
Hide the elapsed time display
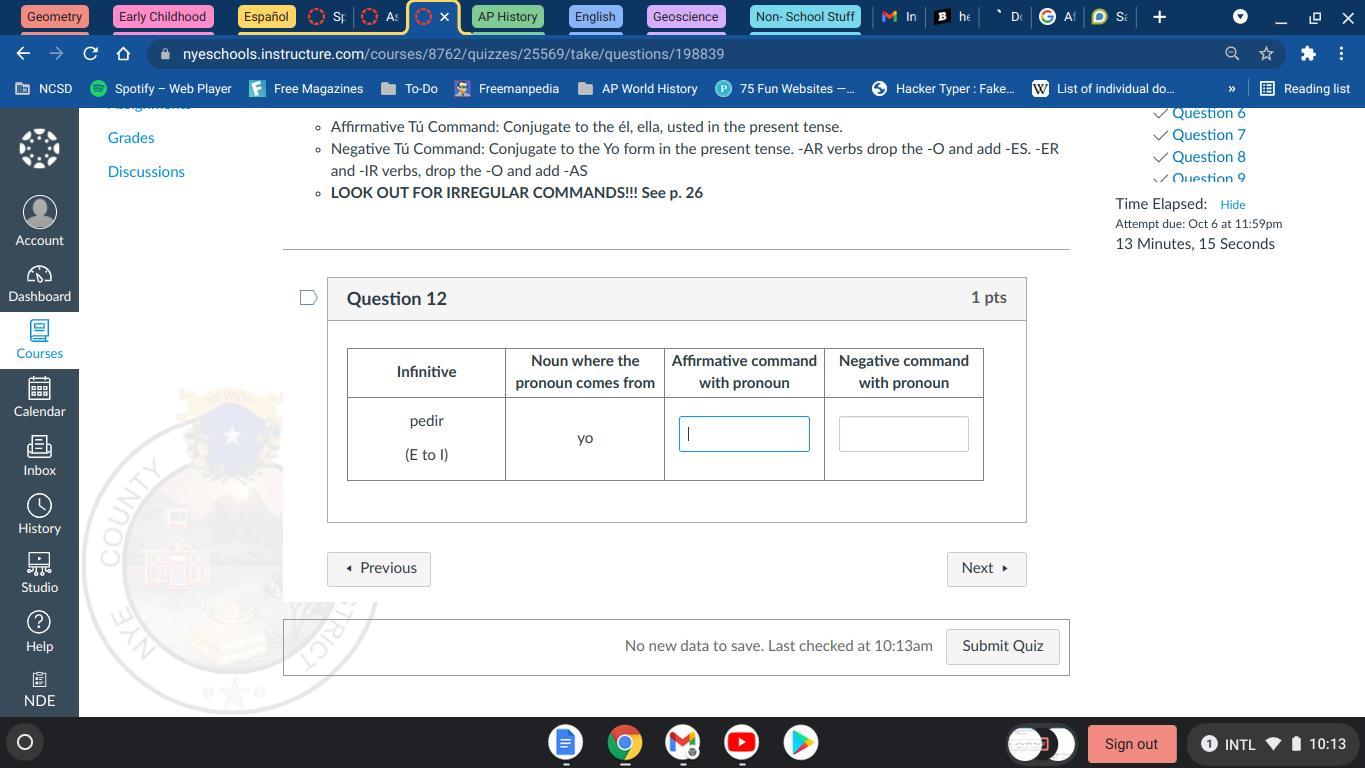(1232, 204)
